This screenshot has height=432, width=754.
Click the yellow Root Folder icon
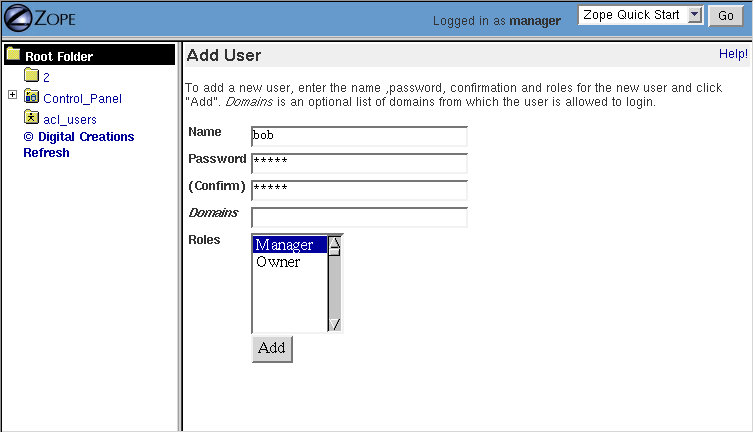tap(13, 55)
